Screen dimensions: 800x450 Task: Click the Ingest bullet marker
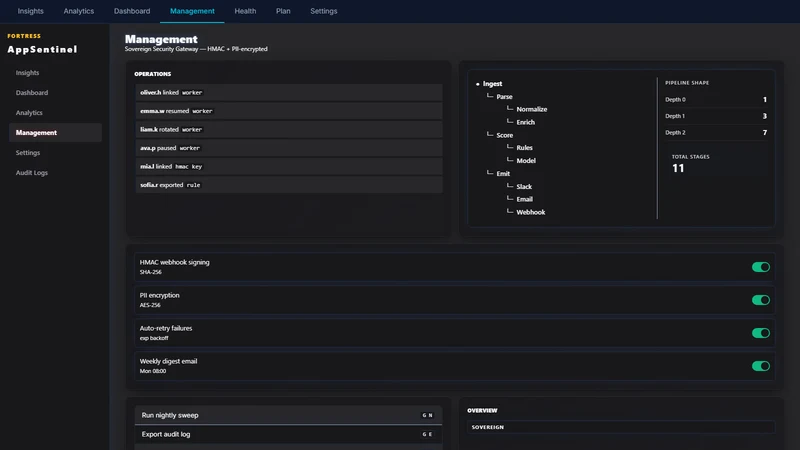tap(478, 84)
